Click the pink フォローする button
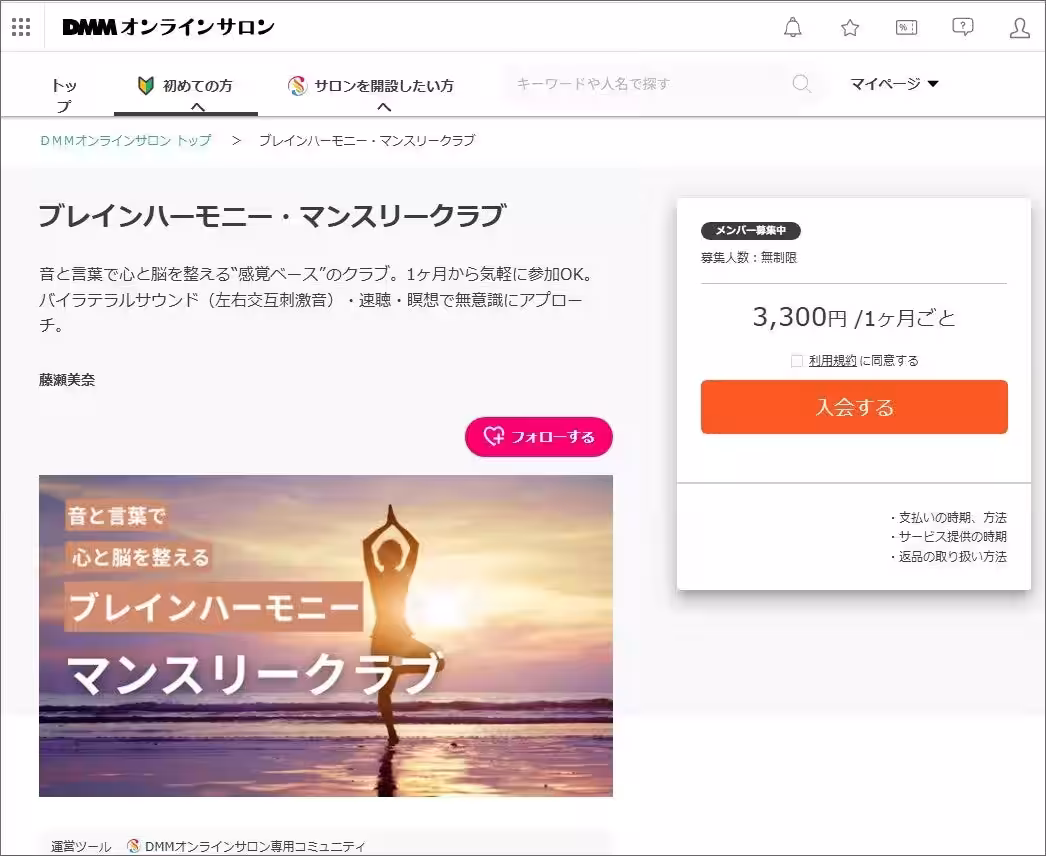The width and height of the screenshot is (1046, 856). point(538,437)
